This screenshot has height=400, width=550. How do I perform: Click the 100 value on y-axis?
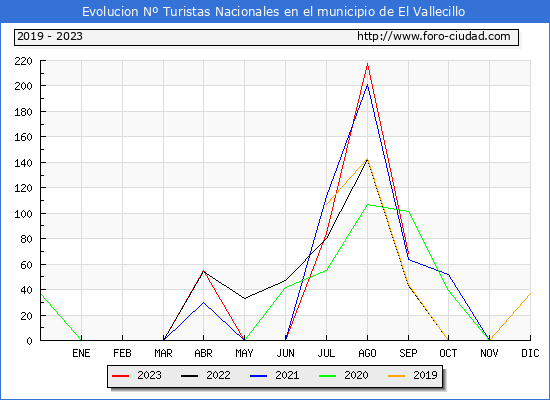pos(23,214)
